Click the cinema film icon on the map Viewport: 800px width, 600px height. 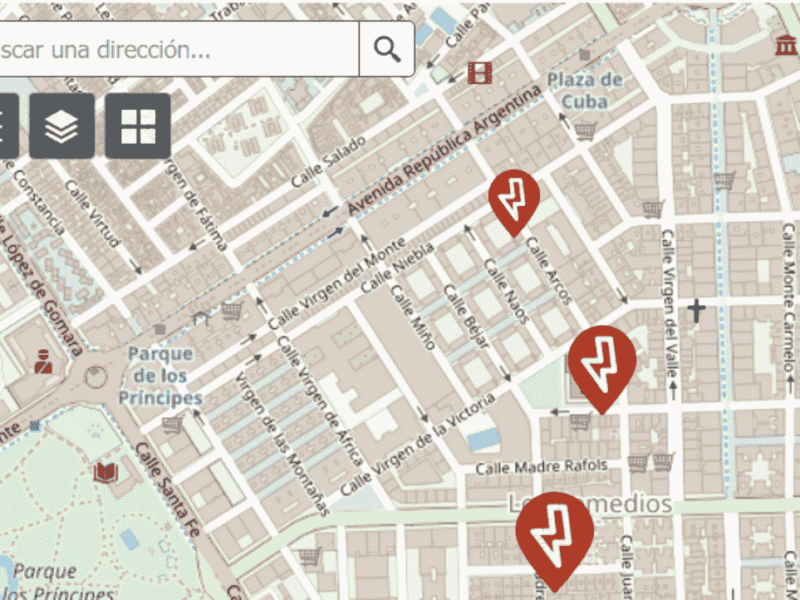pos(480,72)
